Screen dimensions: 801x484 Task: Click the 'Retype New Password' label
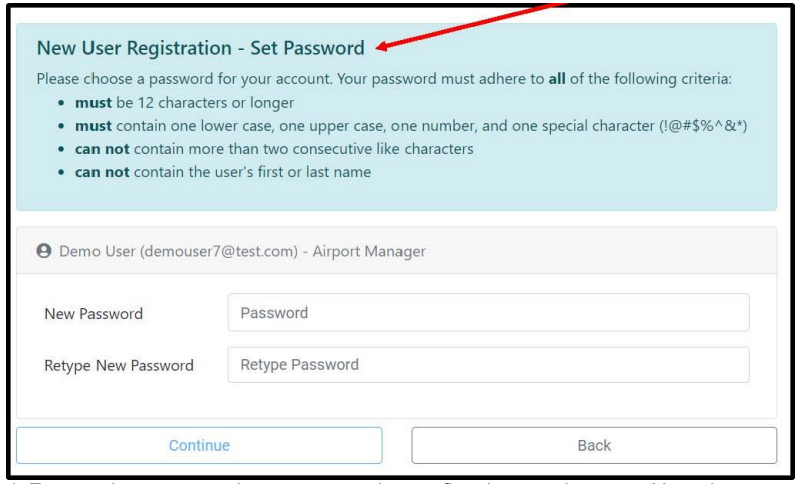(118, 366)
